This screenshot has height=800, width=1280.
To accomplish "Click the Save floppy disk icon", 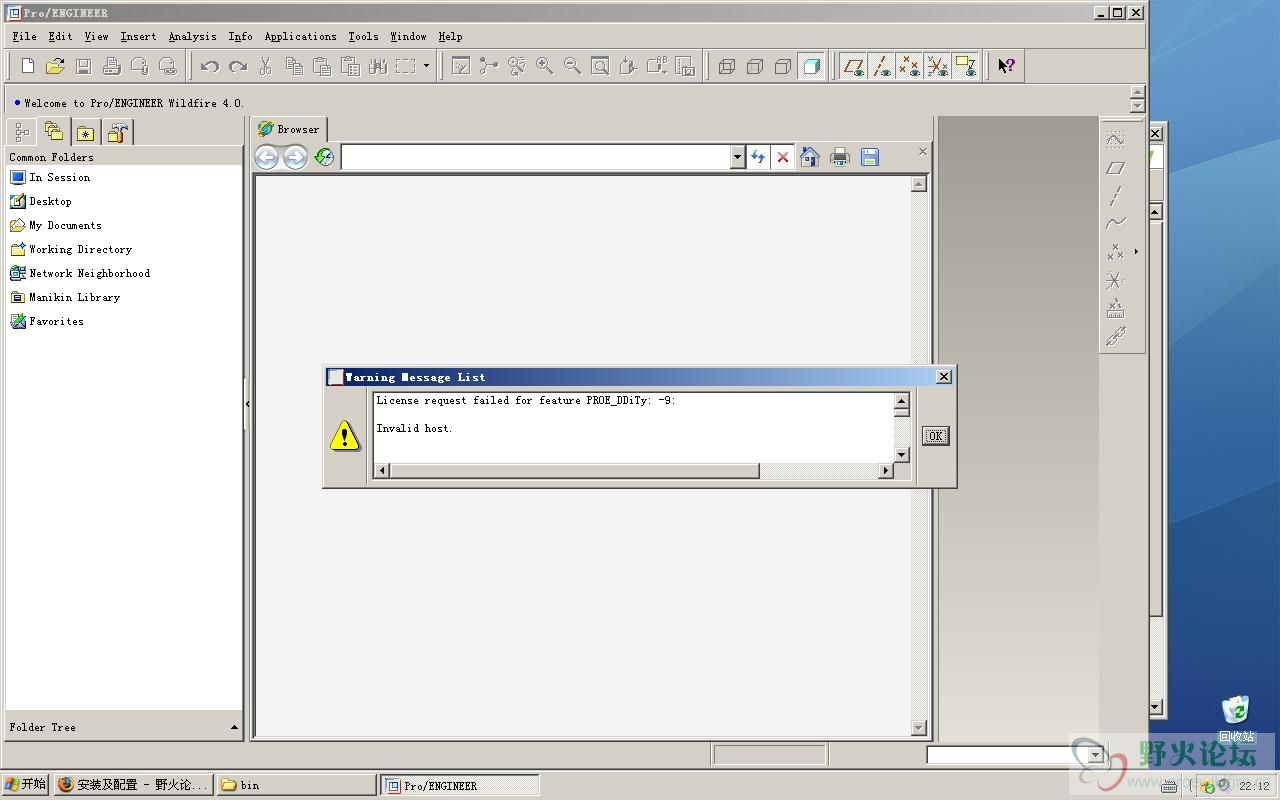I will (x=84, y=66).
